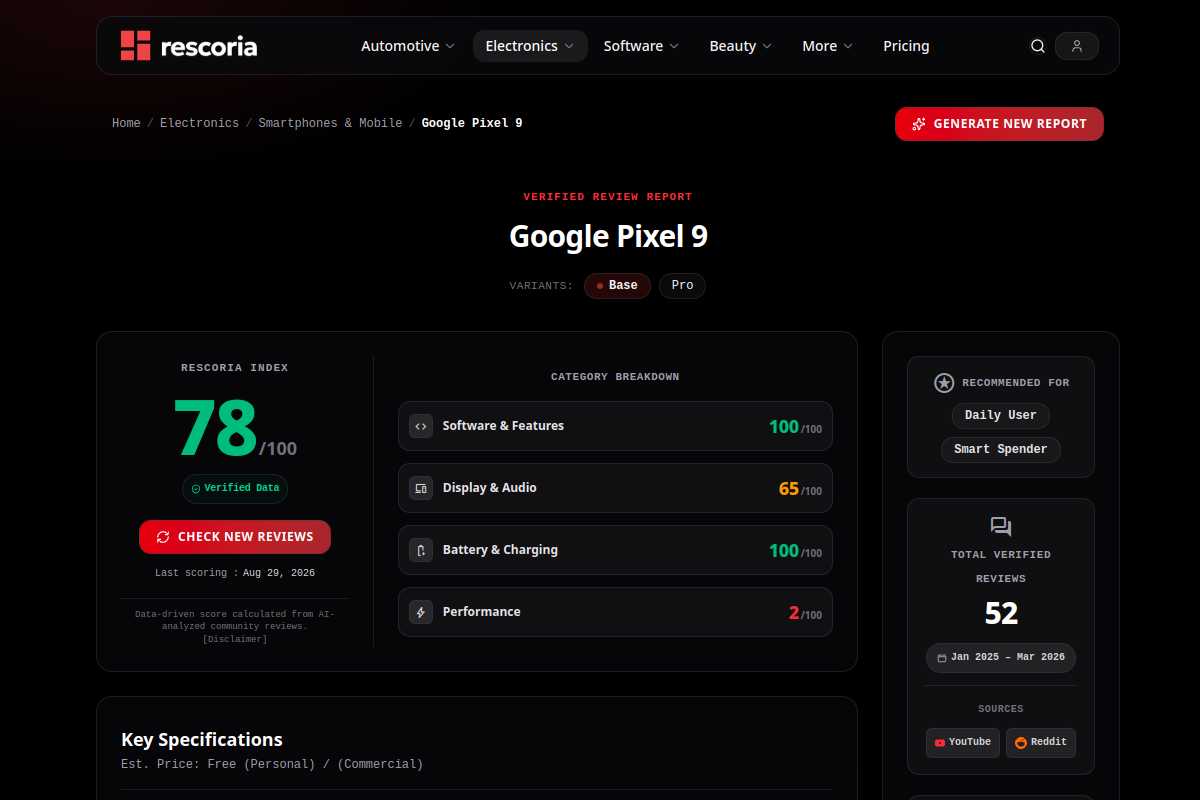Go to Electronics breadcrumb
The image size is (1200, 800).
pos(199,123)
